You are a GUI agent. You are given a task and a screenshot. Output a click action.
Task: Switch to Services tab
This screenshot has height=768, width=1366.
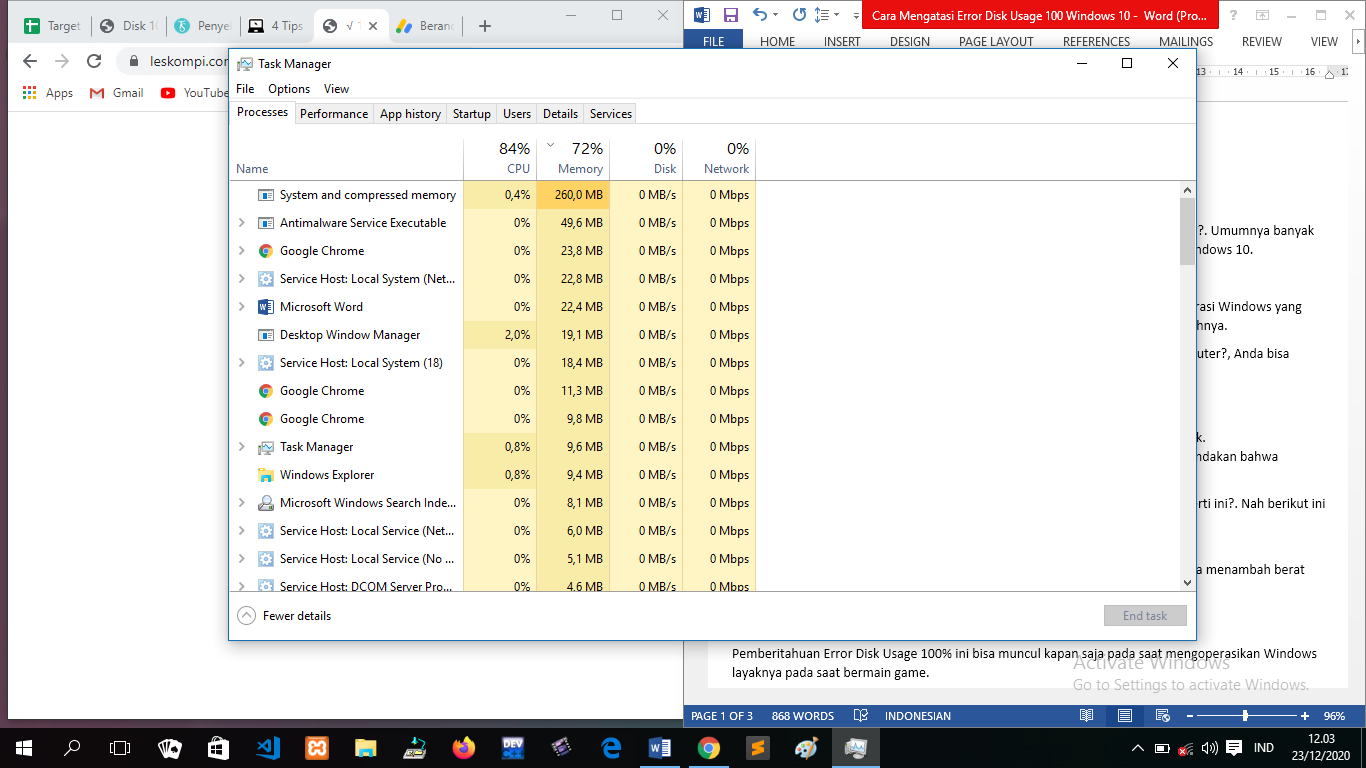pos(611,114)
